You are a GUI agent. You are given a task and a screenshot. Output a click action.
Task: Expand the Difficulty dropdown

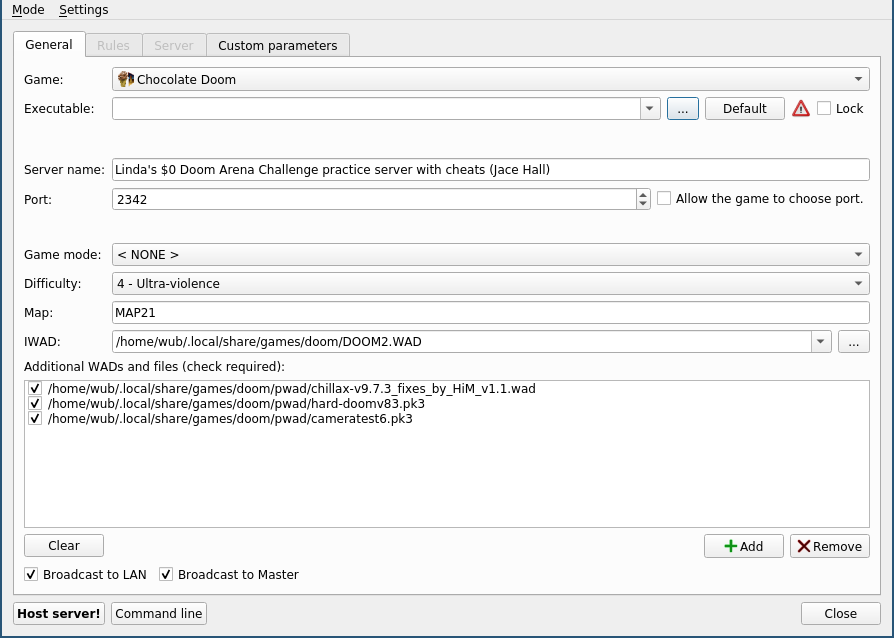point(490,284)
